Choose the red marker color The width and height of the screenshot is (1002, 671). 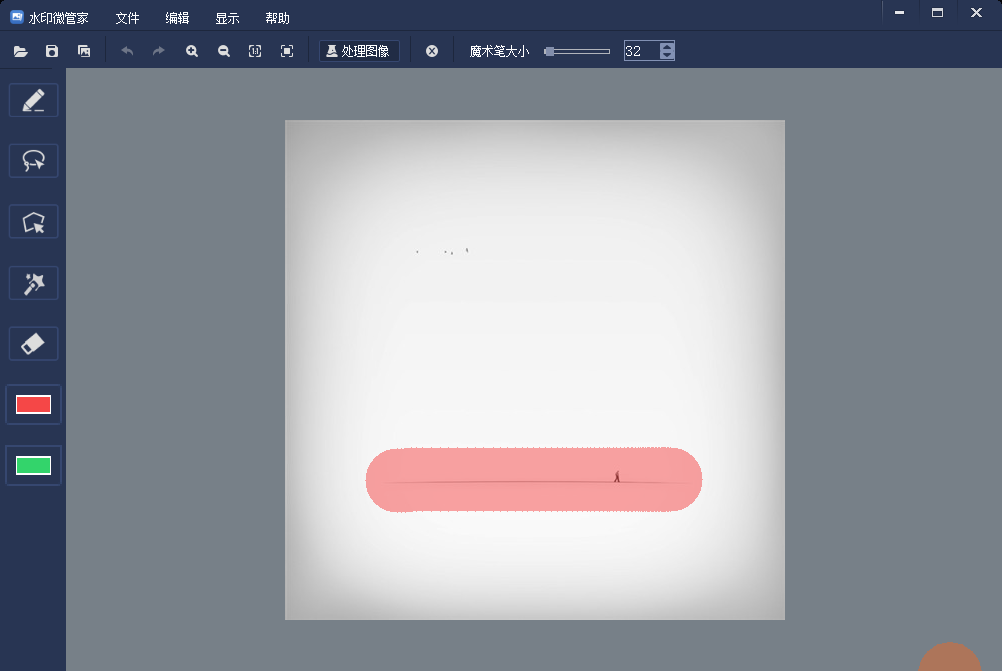pyautogui.click(x=33, y=405)
